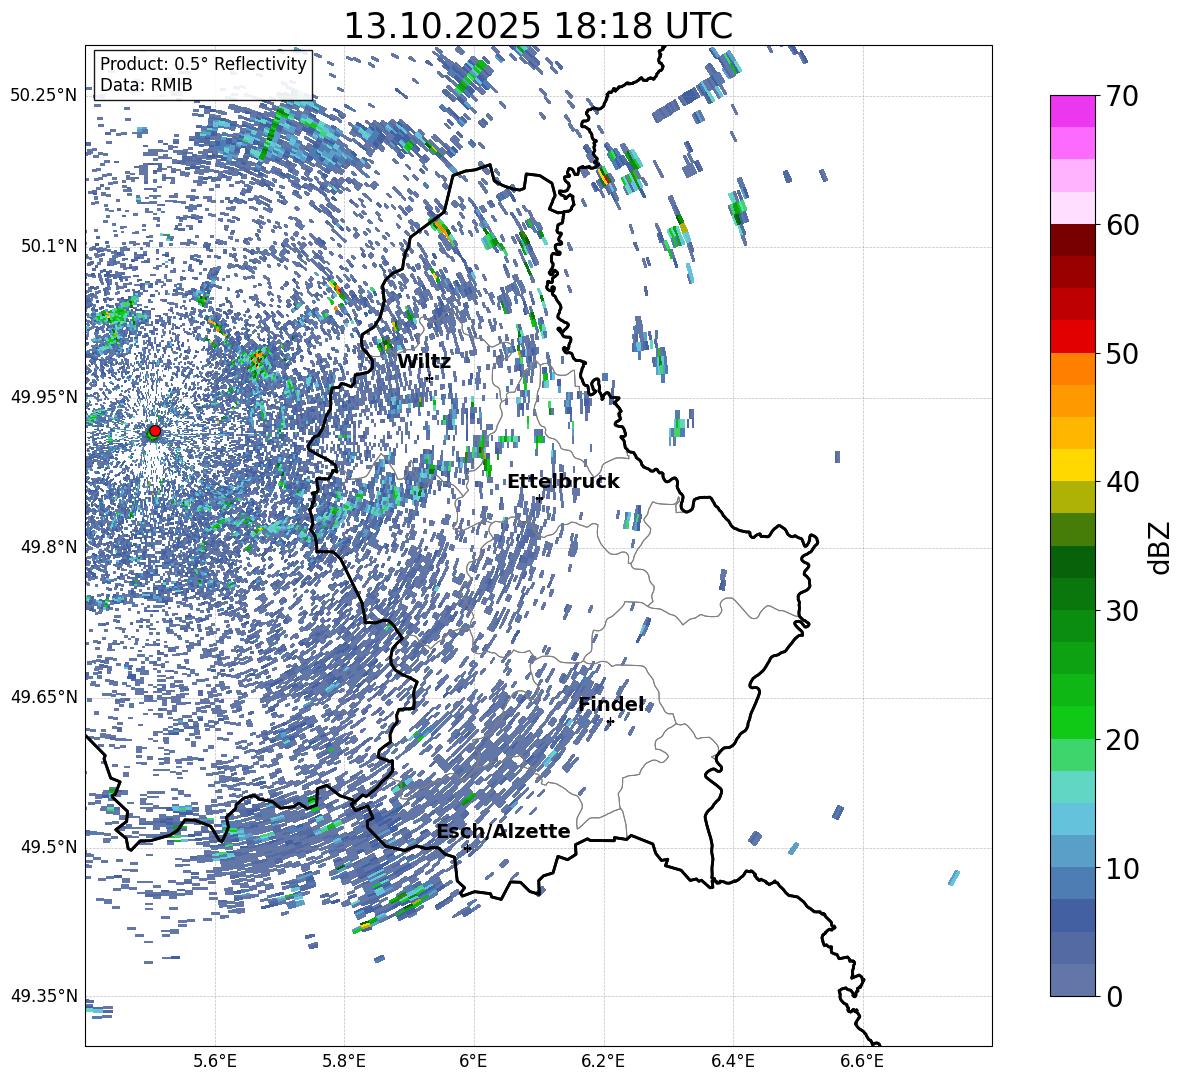Click the Wiltz location cross marker
The height and width of the screenshot is (1081, 1184).
click(x=429, y=378)
